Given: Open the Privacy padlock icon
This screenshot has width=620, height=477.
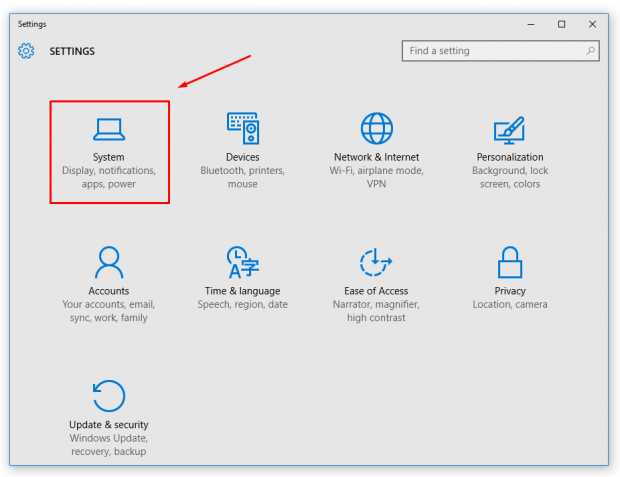Looking at the screenshot, I should [510, 262].
